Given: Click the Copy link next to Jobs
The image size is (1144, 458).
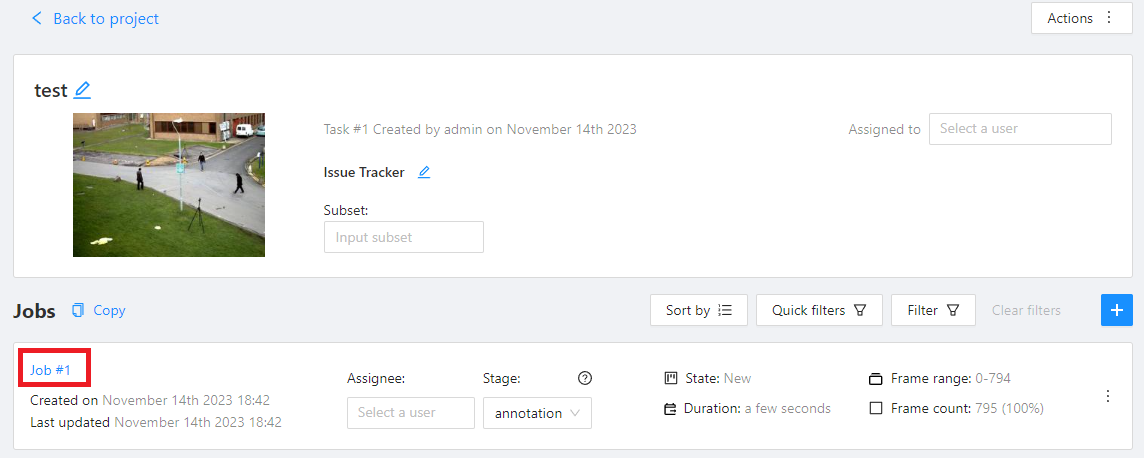Looking at the screenshot, I should (x=109, y=310).
